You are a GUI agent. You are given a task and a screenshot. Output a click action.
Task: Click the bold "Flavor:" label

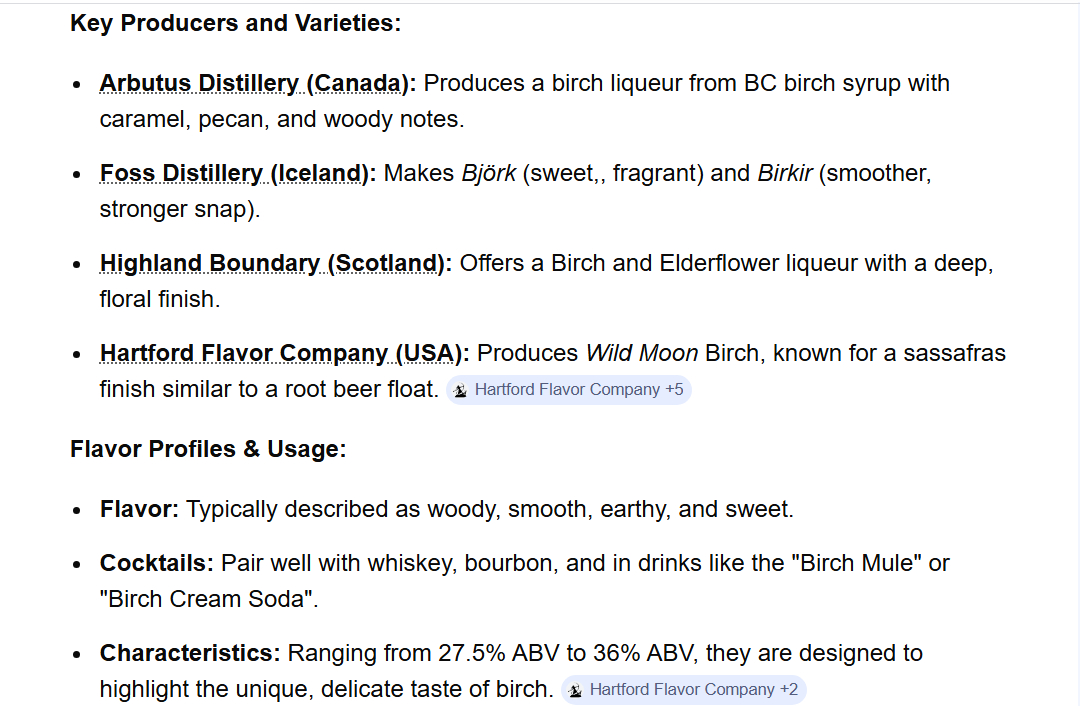139,509
